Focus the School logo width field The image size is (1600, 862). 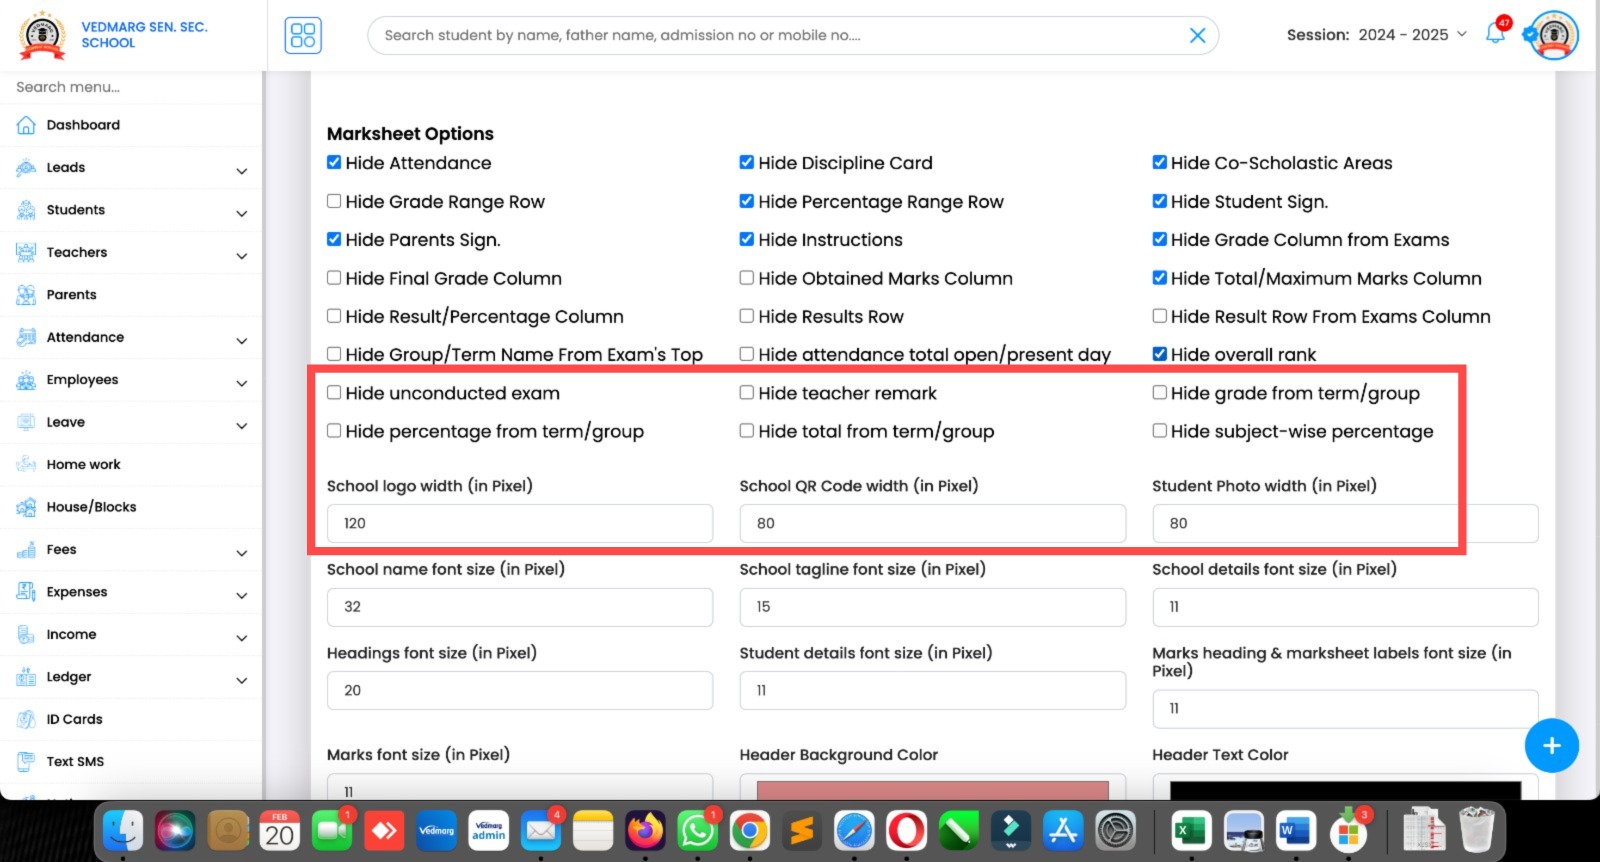coord(520,523)
